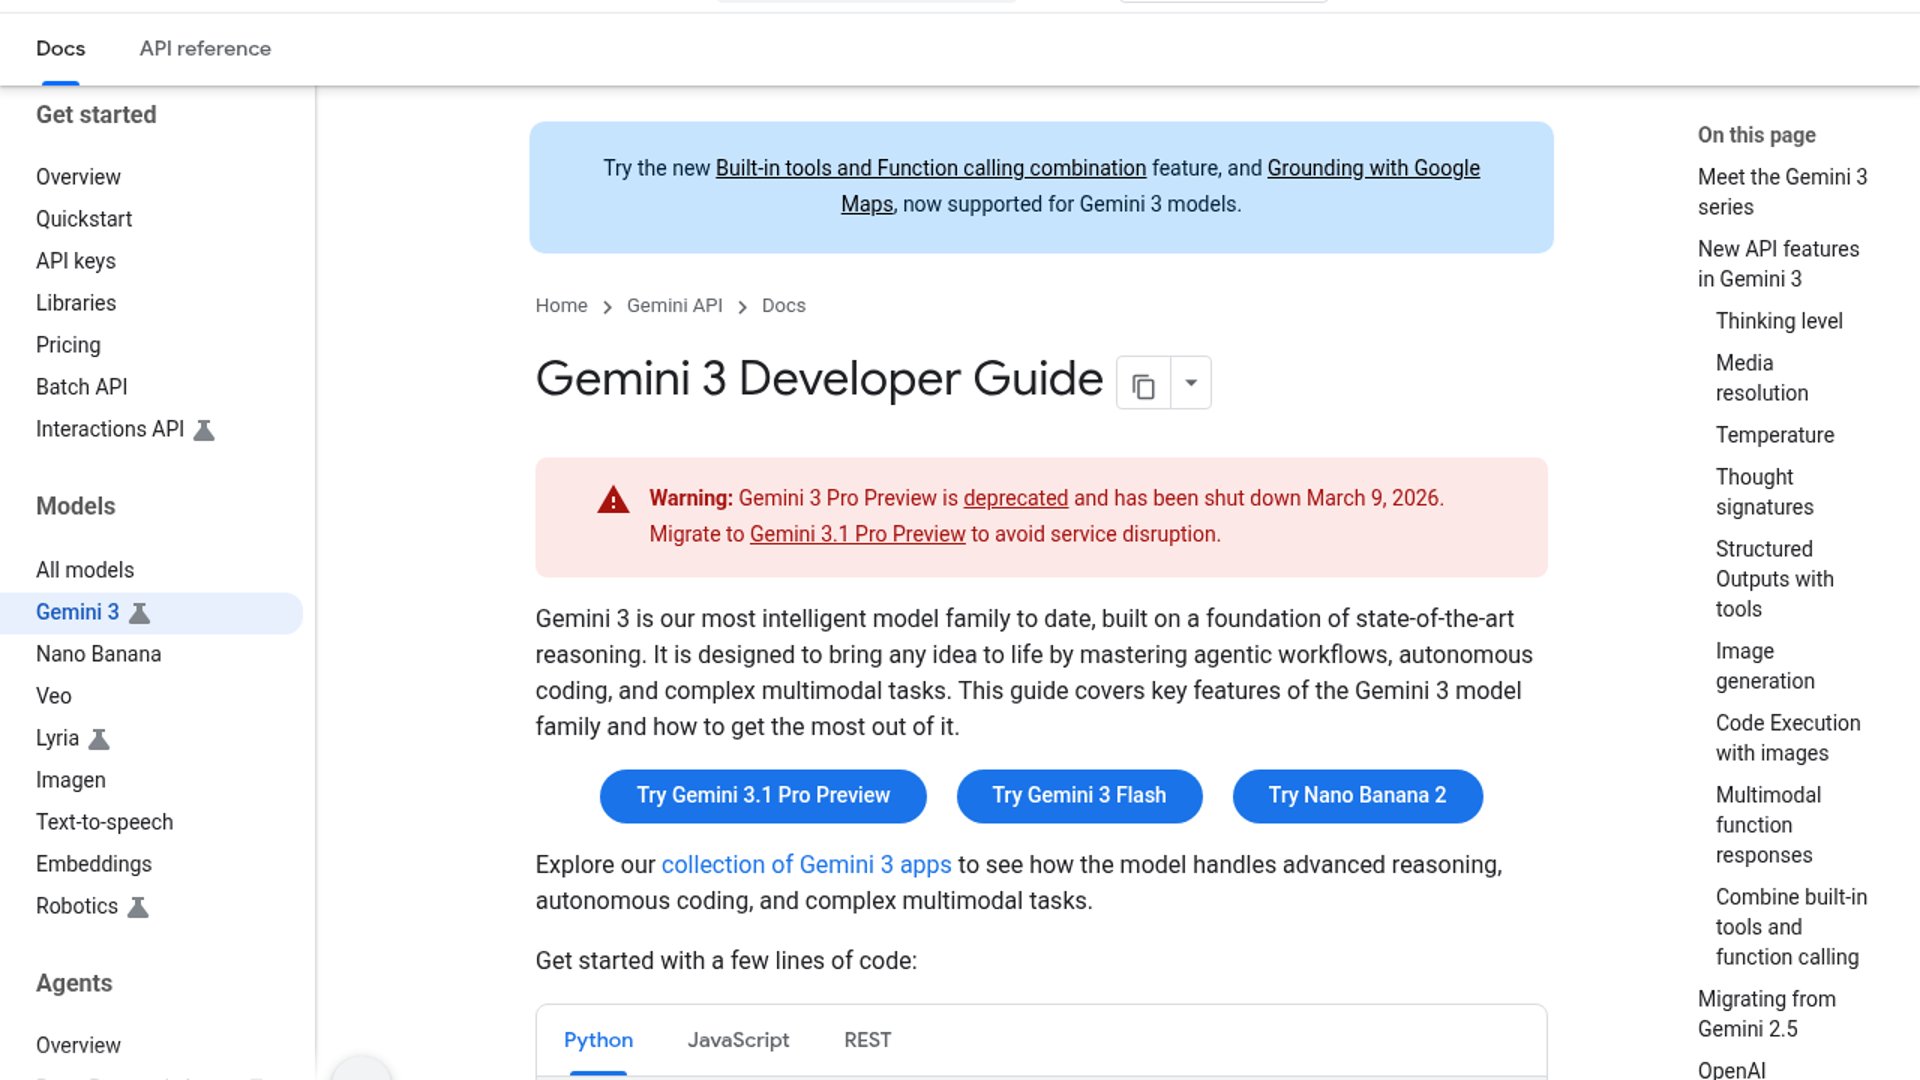Click the experimental flask icon beside Lyria
The height and width of the screenshot is (1080, 1920).
pyautogui.click(x=99, y=739)
